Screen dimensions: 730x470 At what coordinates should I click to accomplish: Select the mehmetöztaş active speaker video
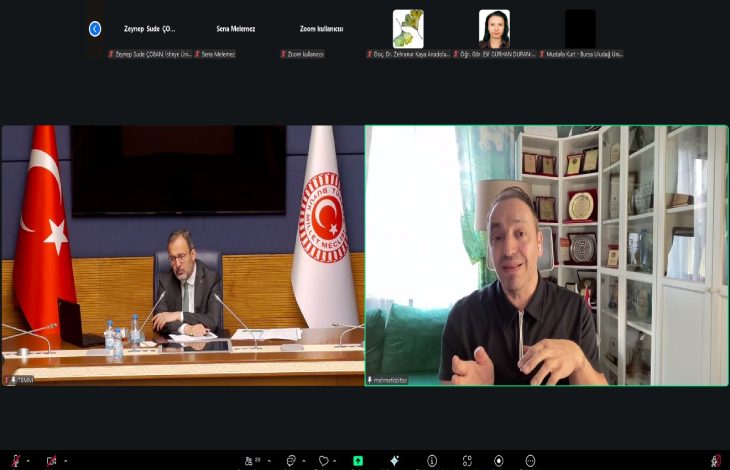(547, 255)
